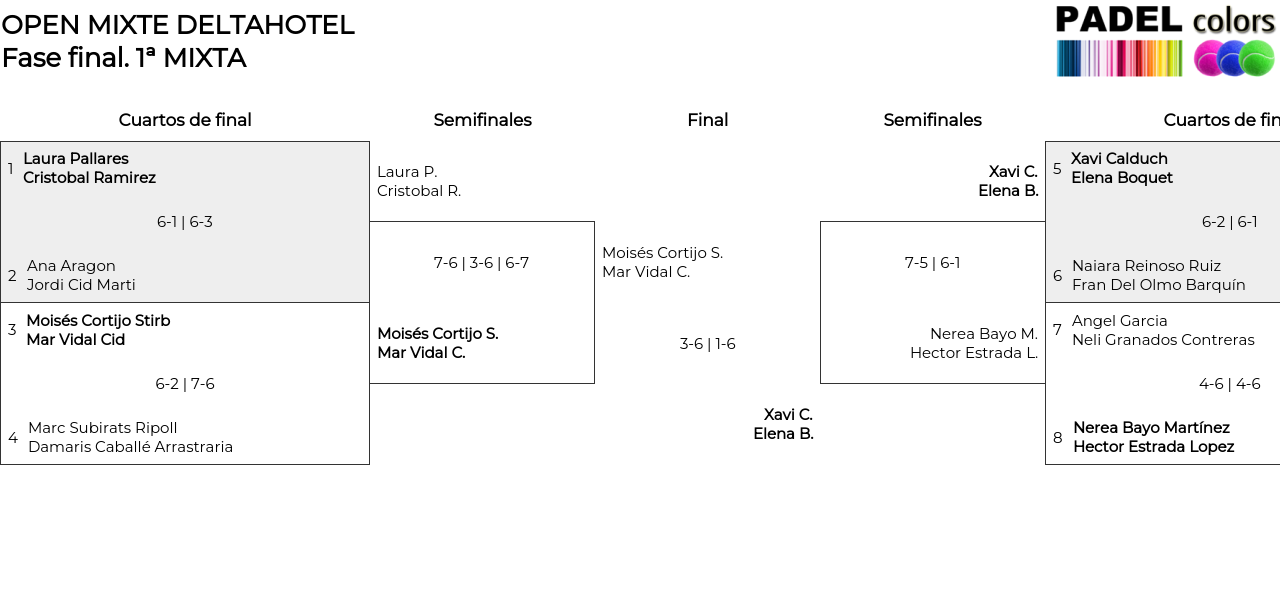Click the Final column header
Viewport: 1280px width, 598px height.
pyautogui.click(x=707, y=120)
